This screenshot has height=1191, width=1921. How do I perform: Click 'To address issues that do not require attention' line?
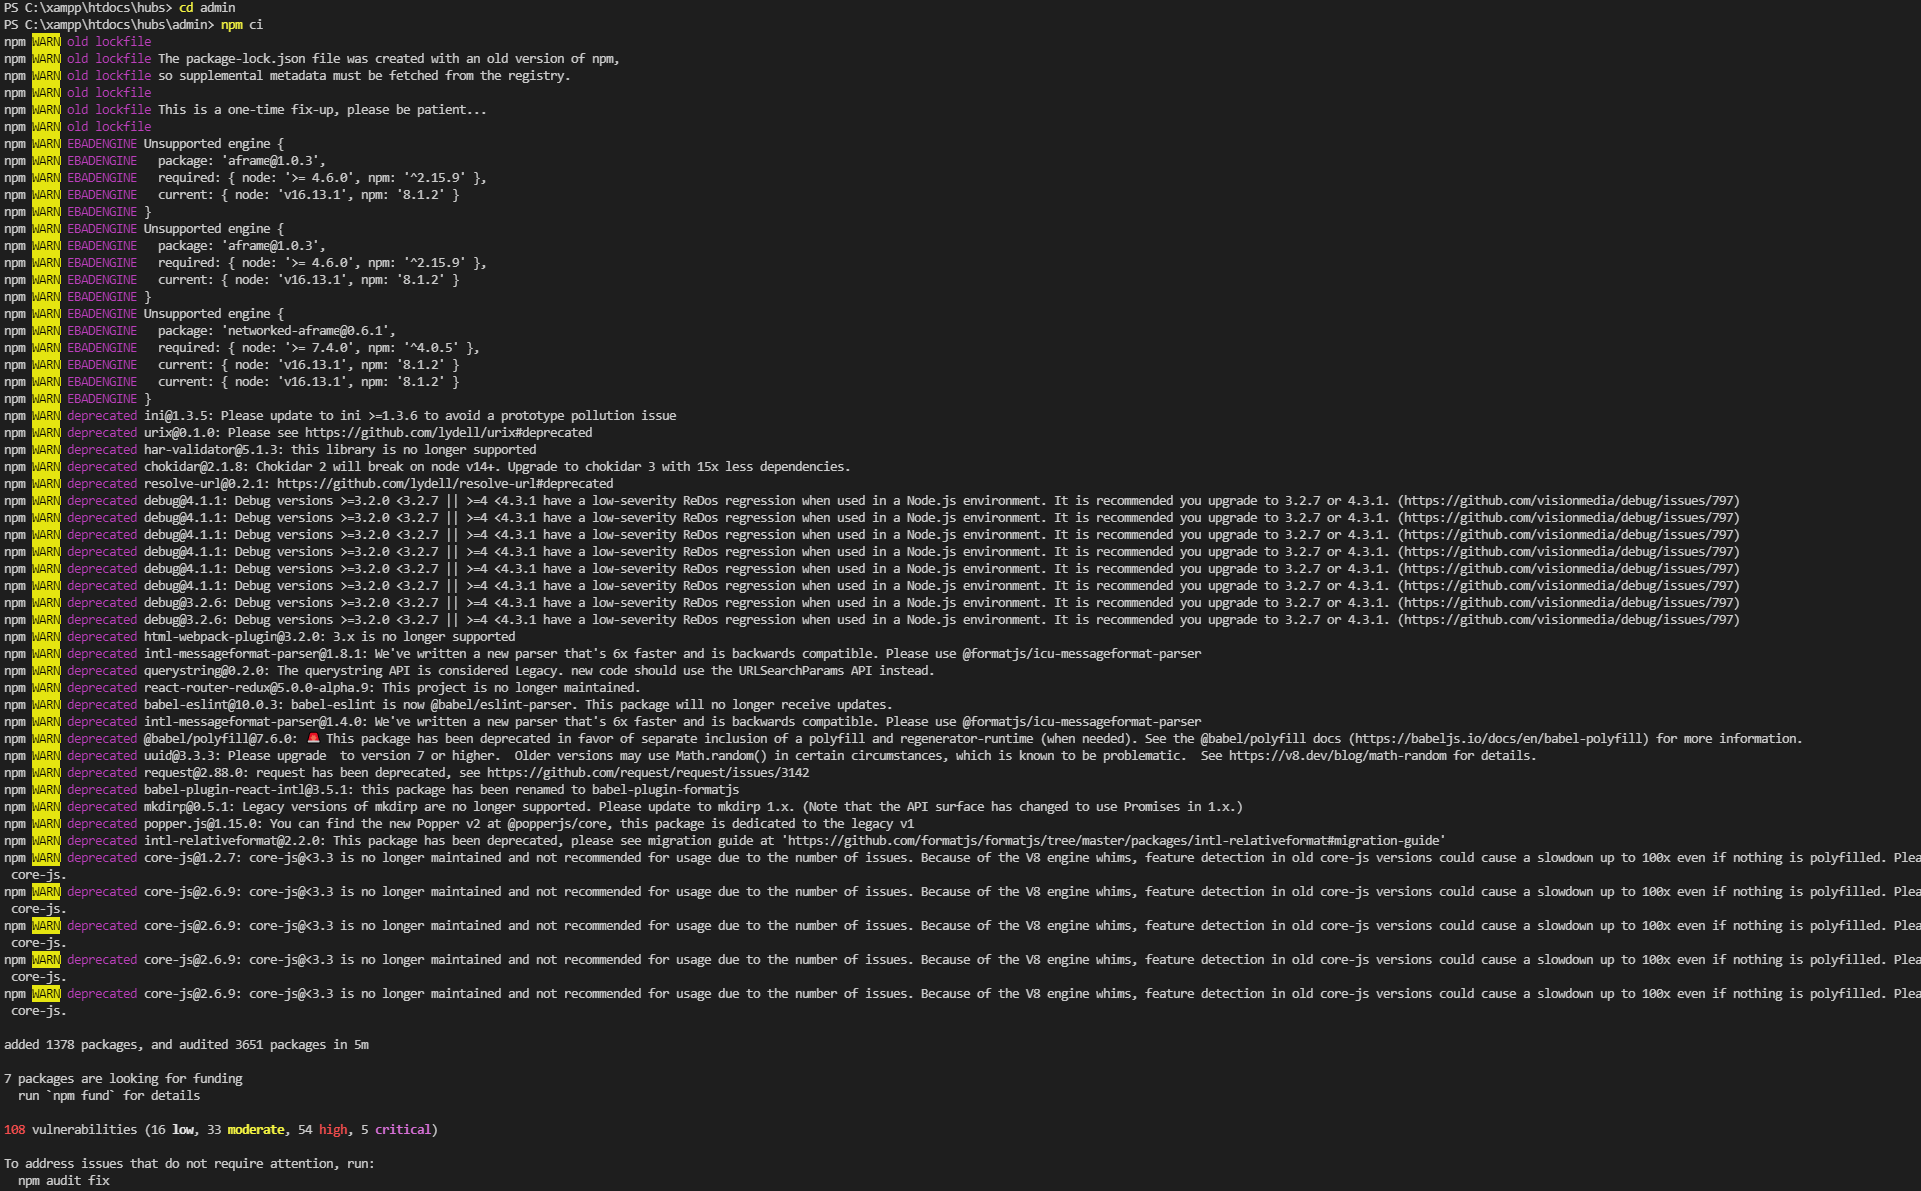click(189, 1164)
